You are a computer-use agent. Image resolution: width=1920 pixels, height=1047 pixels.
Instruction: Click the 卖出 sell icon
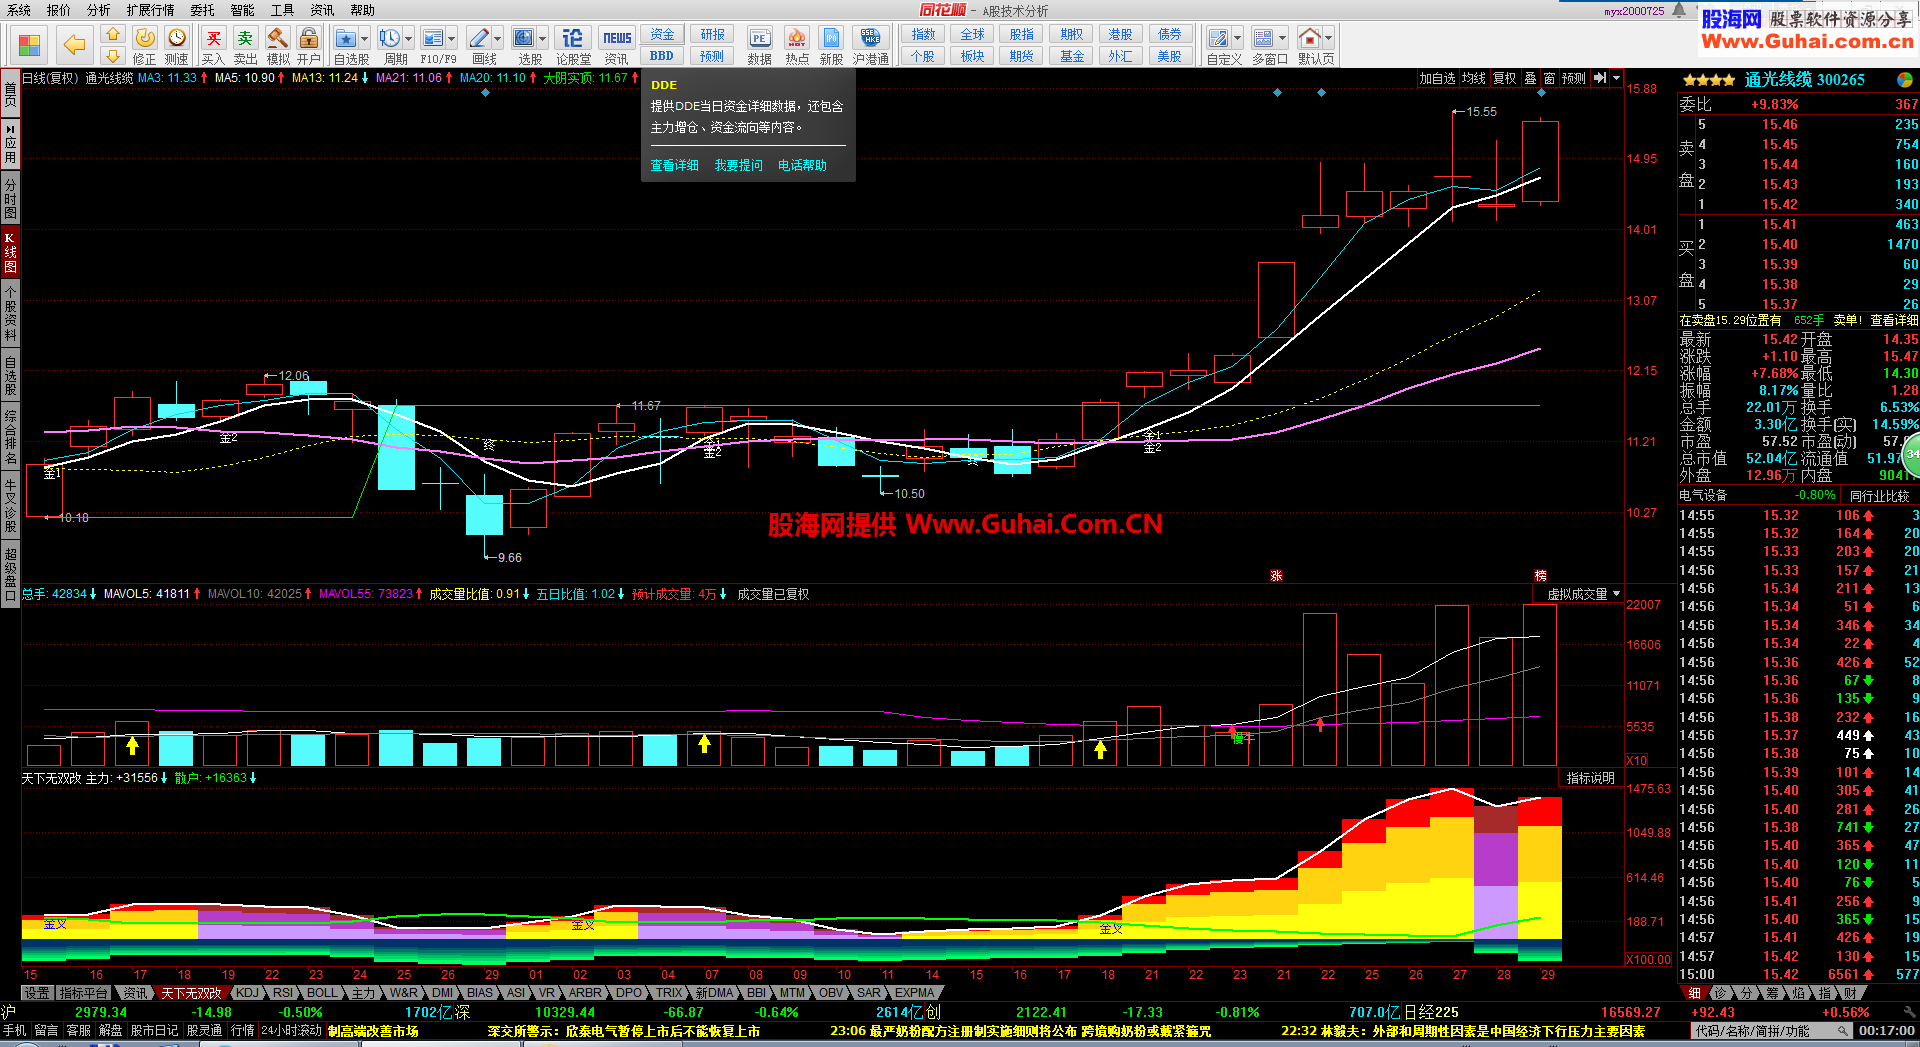245,38
